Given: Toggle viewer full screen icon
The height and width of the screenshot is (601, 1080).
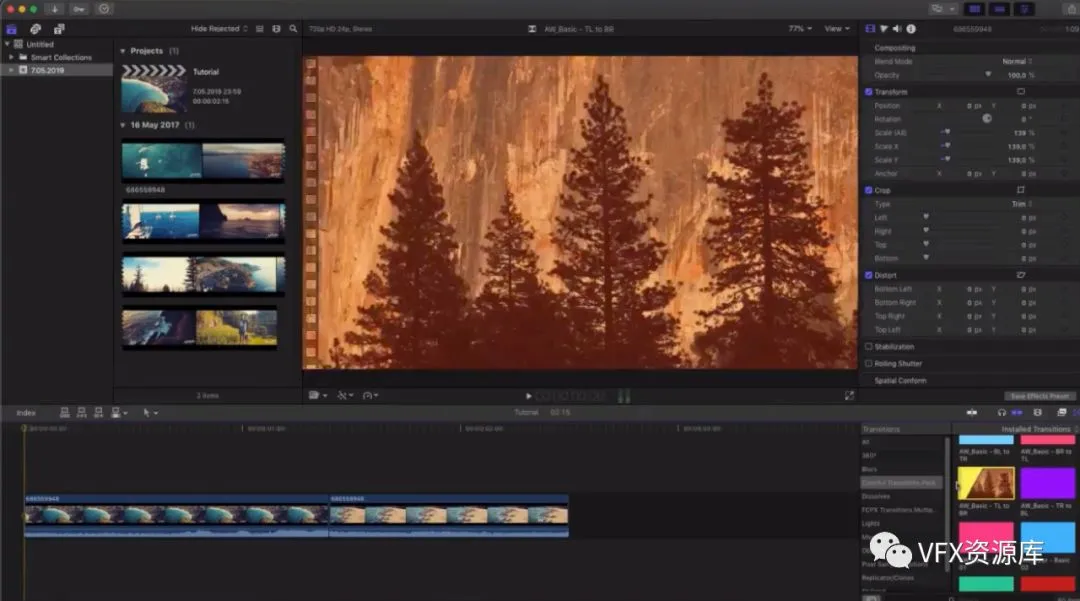Looking at the screenshot, I should pyautogui.click(x=849, y=396).
